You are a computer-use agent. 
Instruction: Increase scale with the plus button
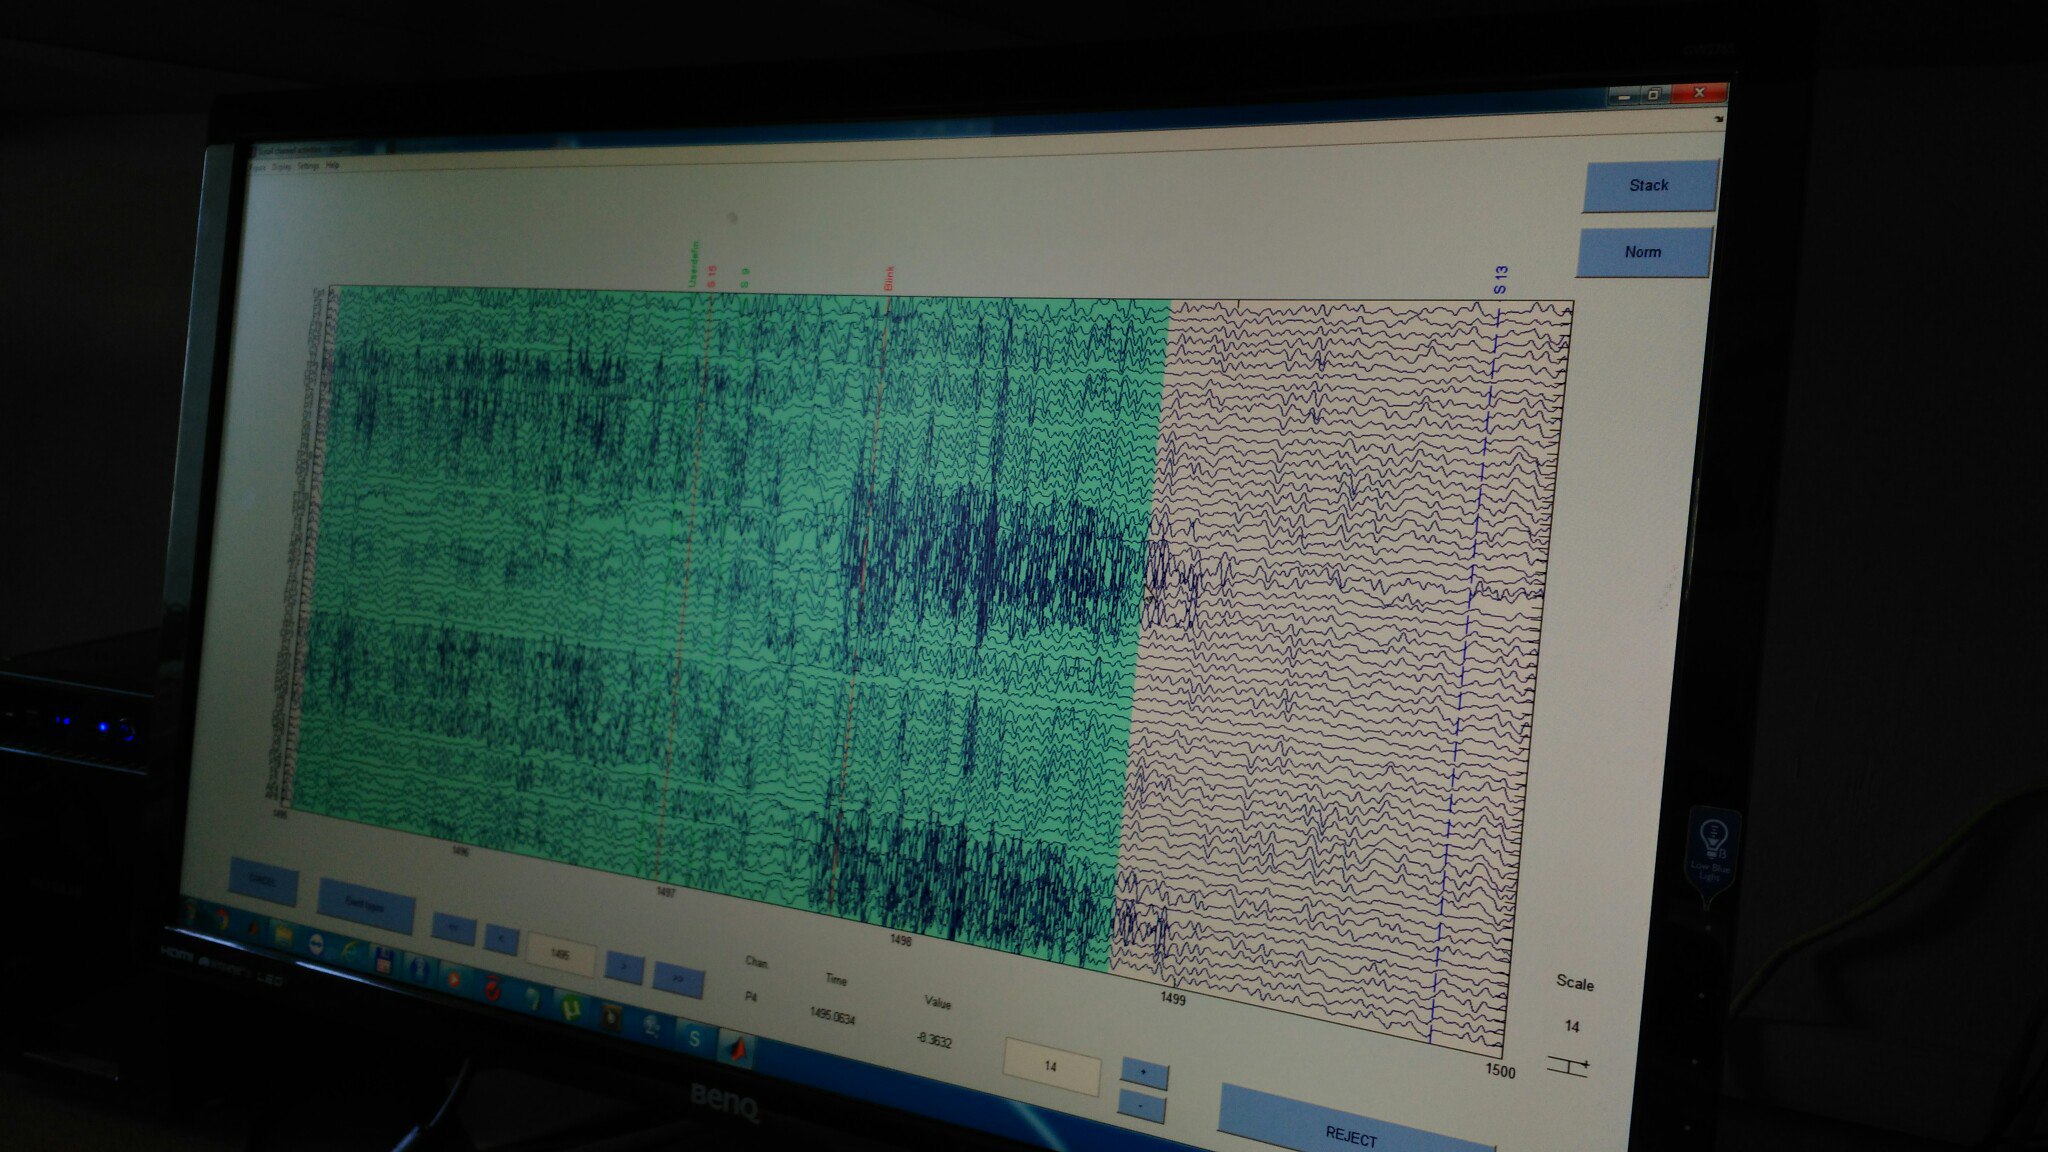pos(1144,1074)
